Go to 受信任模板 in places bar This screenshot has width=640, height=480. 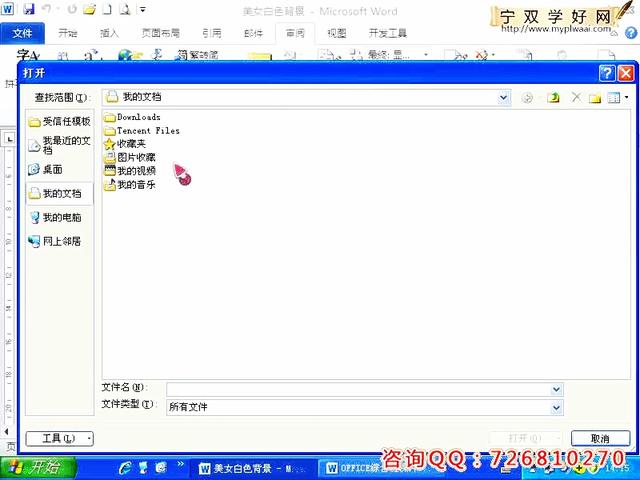tap(60, 121)
